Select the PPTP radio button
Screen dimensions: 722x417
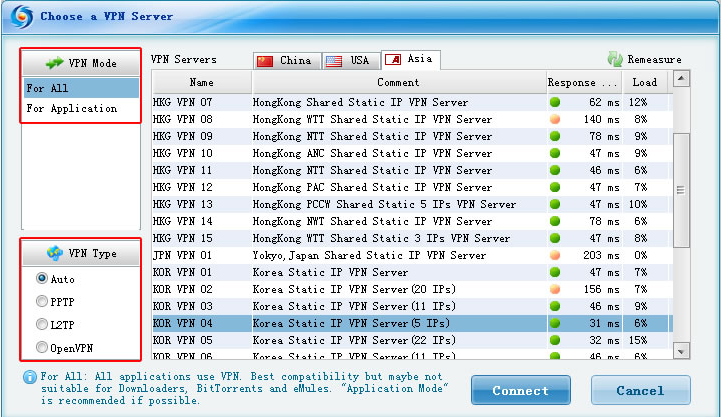click(x=42, y=301)
